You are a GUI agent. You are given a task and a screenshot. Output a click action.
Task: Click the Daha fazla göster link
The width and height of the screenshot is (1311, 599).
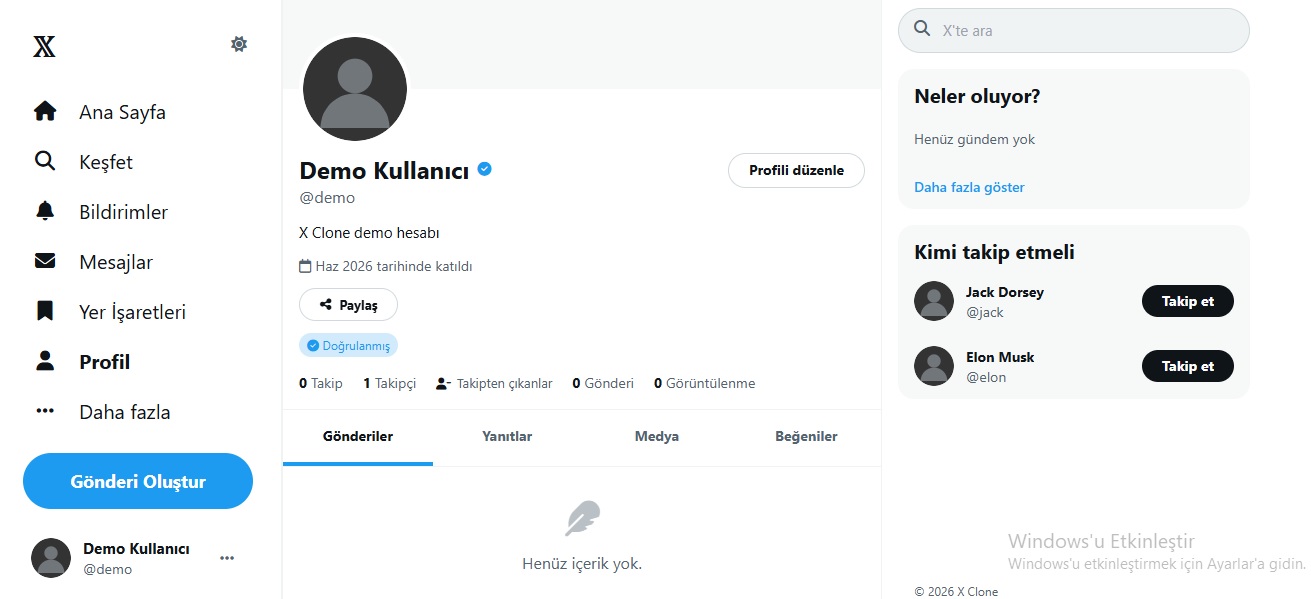tap(969, 187)
